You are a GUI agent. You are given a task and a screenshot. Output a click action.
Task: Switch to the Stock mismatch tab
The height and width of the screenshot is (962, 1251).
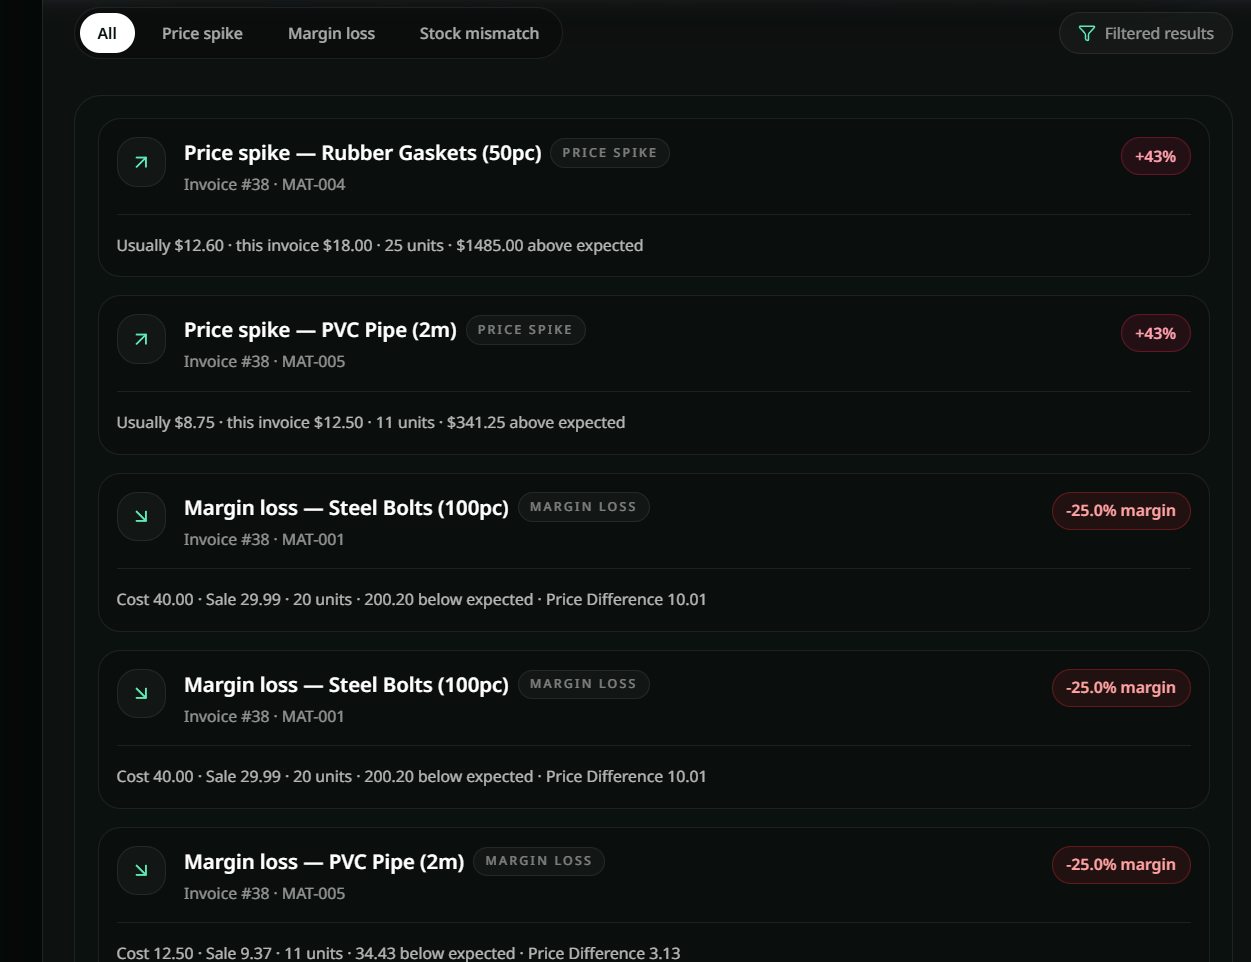click(479, 33)
